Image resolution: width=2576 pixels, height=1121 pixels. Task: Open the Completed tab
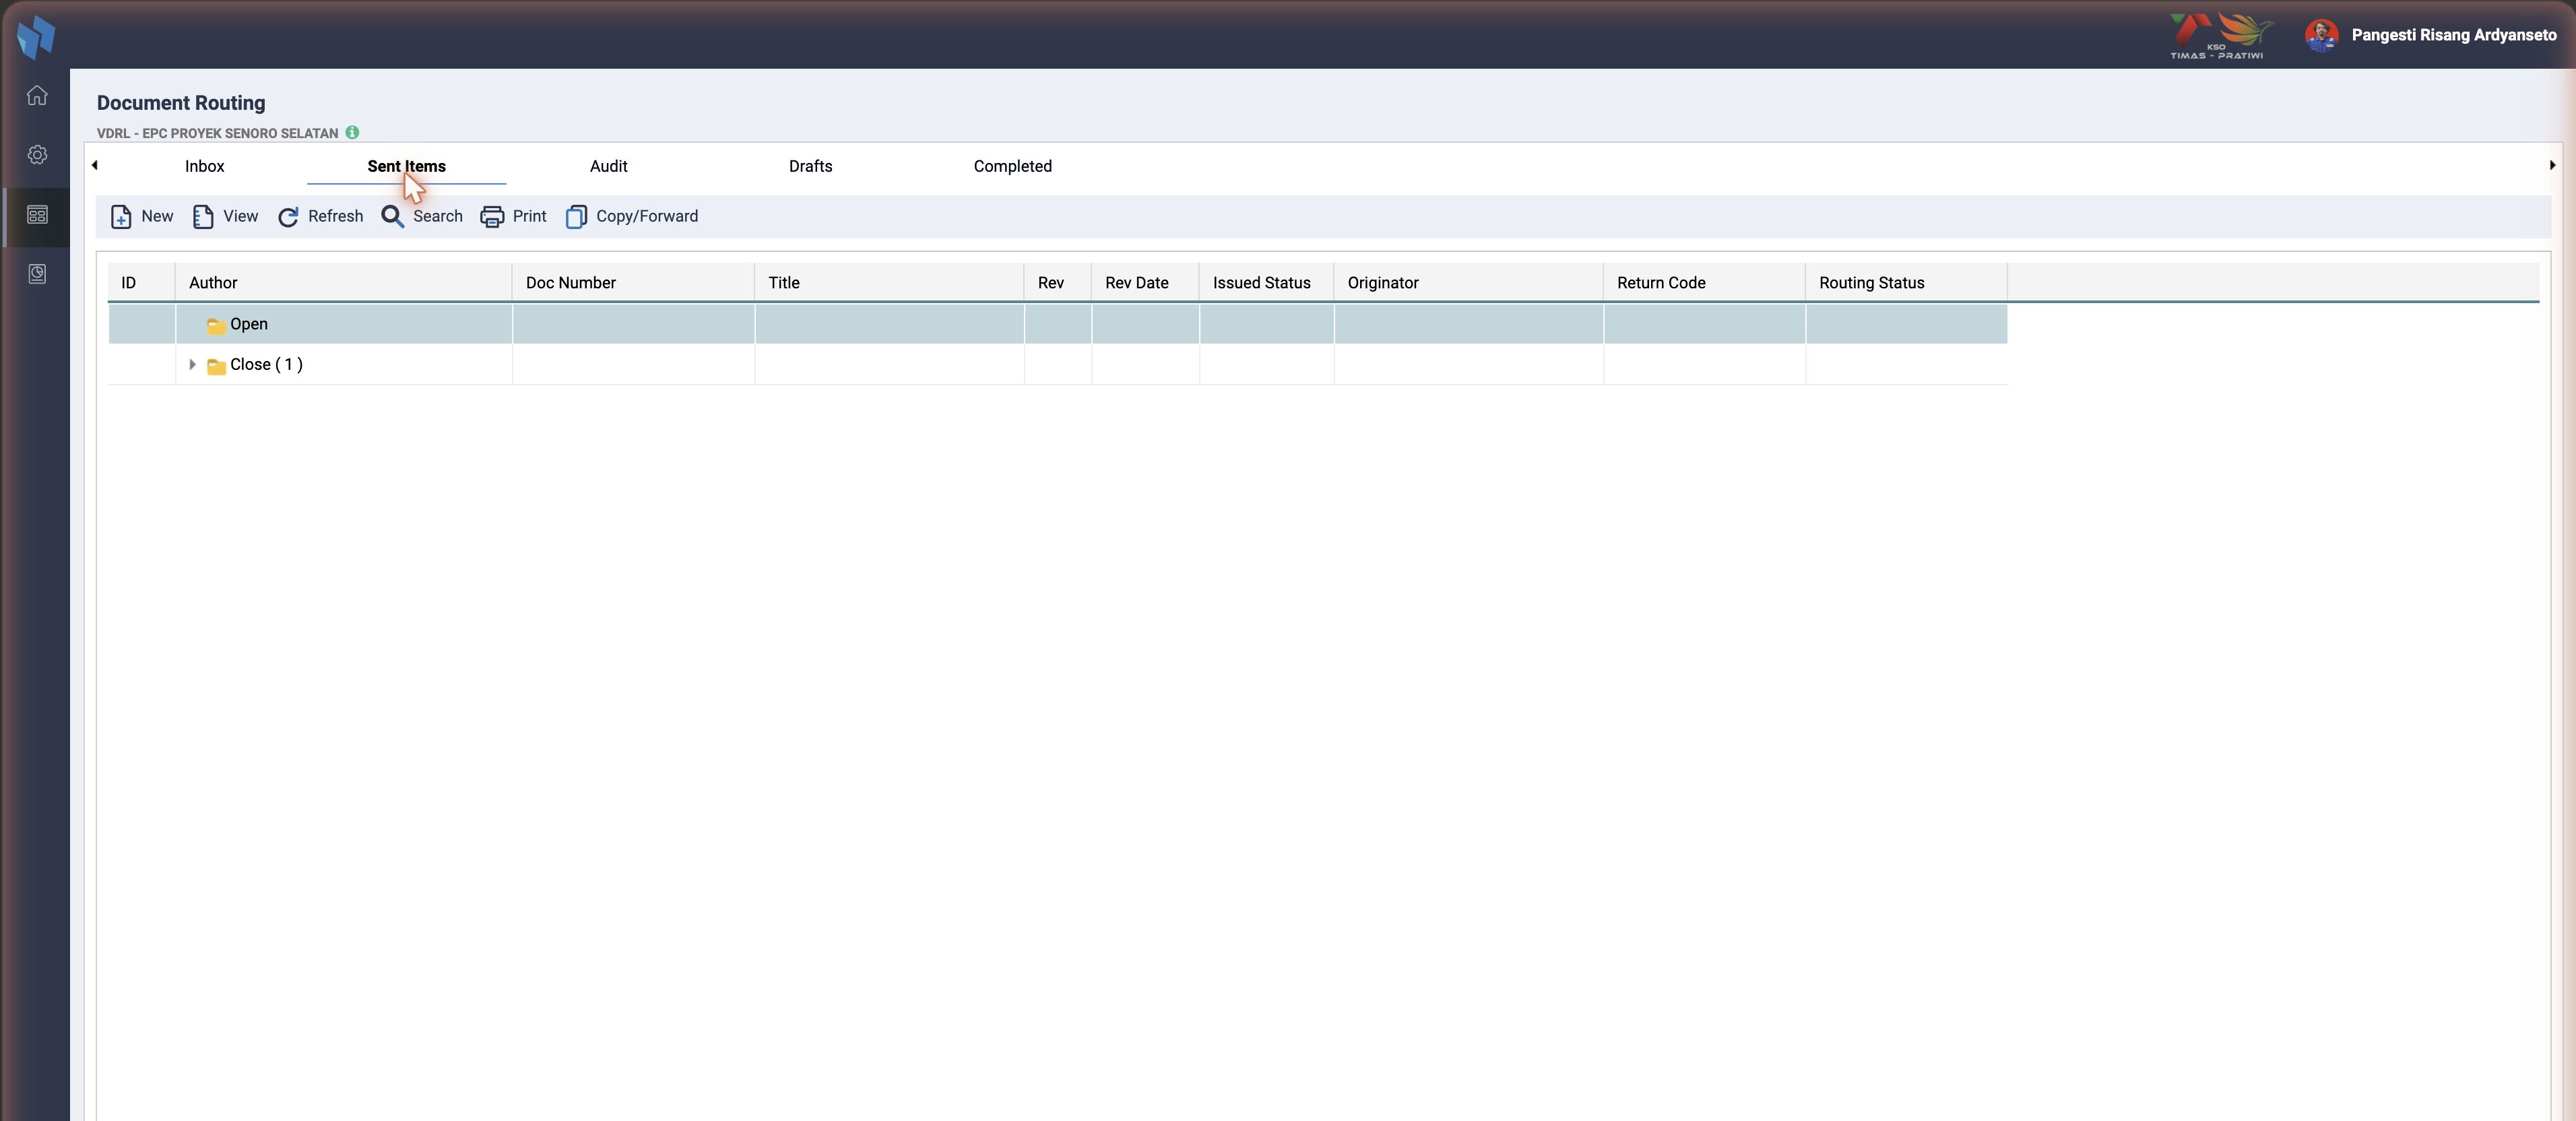pos(1013,166)
